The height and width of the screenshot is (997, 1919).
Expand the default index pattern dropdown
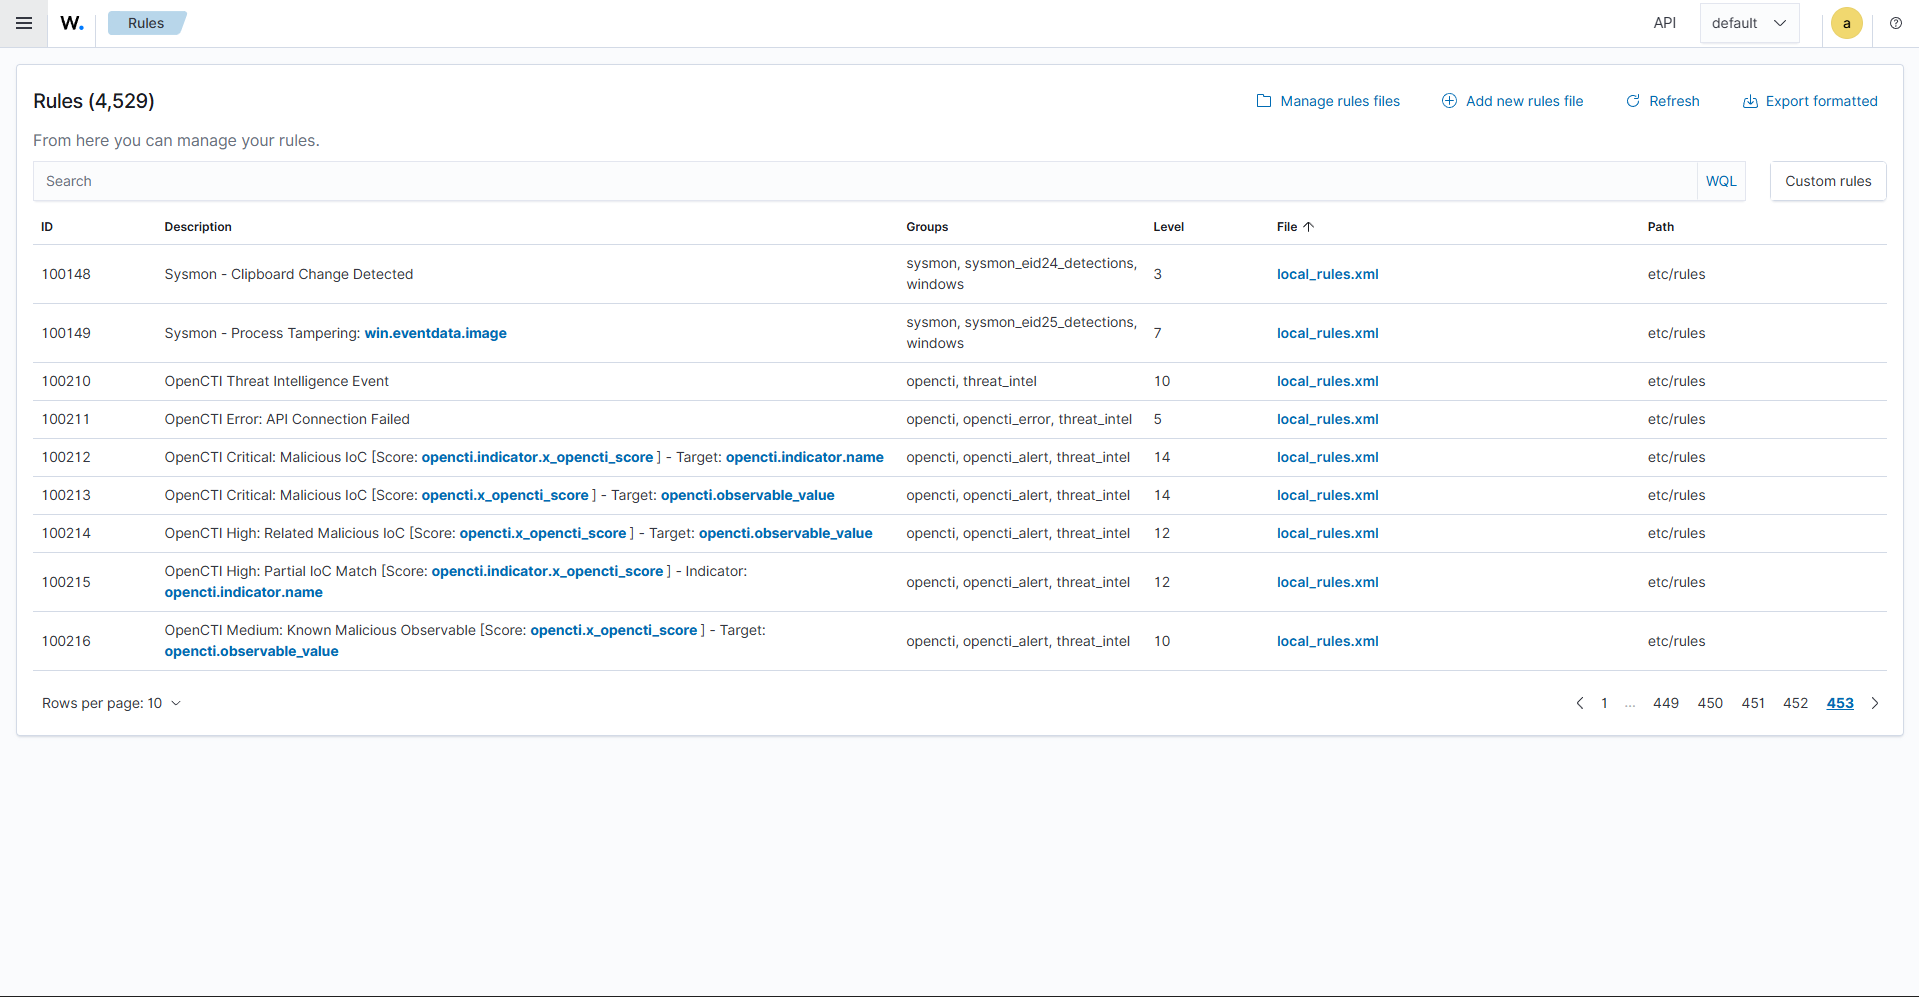click(x=1749, y=23)
